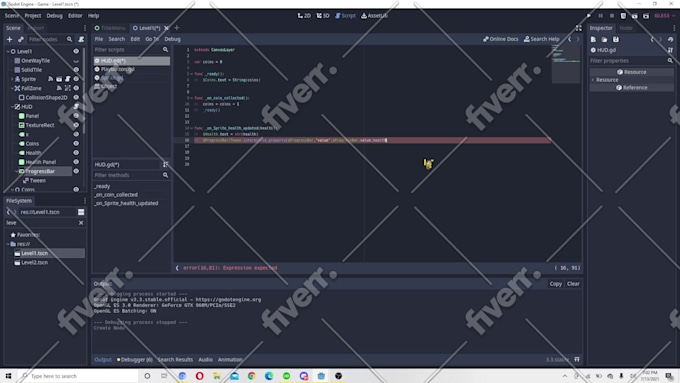The image size is (680, 383).
Task: Play the edited scene icon
Action: (634, 16)
